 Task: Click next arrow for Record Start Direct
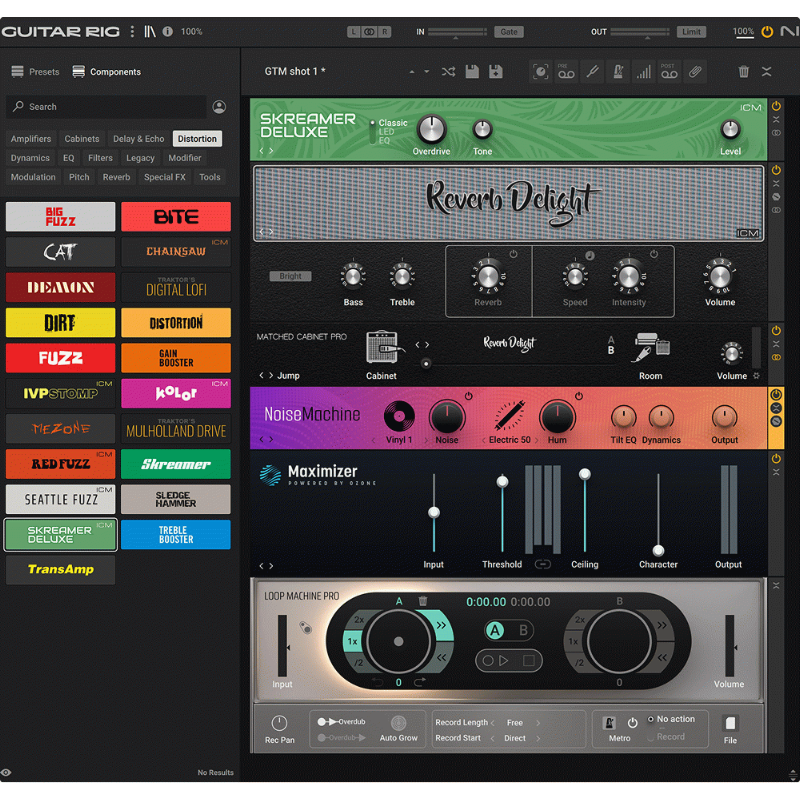coord(538,738)
